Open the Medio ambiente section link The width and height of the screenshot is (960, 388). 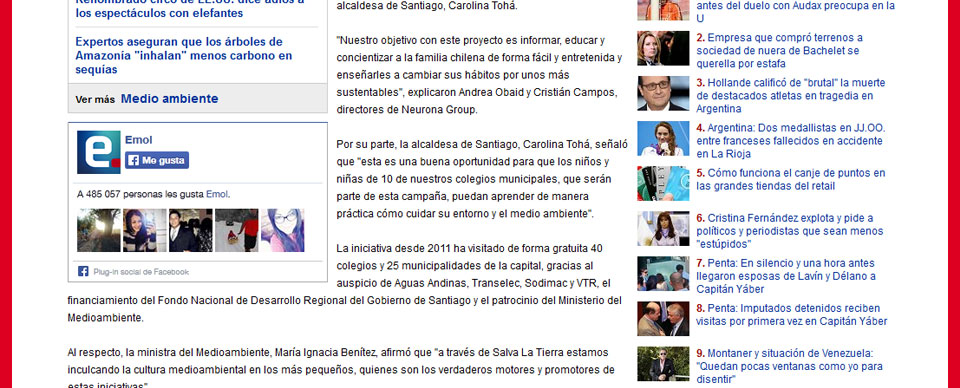[169, 99]
